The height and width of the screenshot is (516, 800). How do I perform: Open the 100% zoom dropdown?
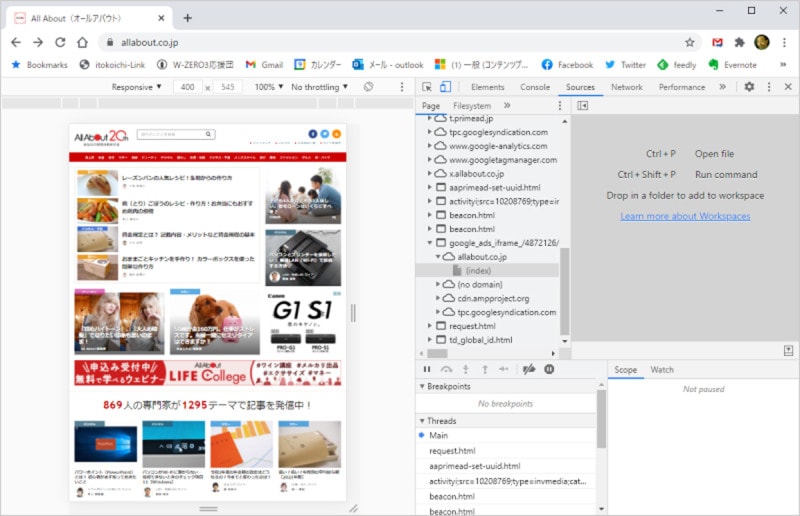pos(269,87)
